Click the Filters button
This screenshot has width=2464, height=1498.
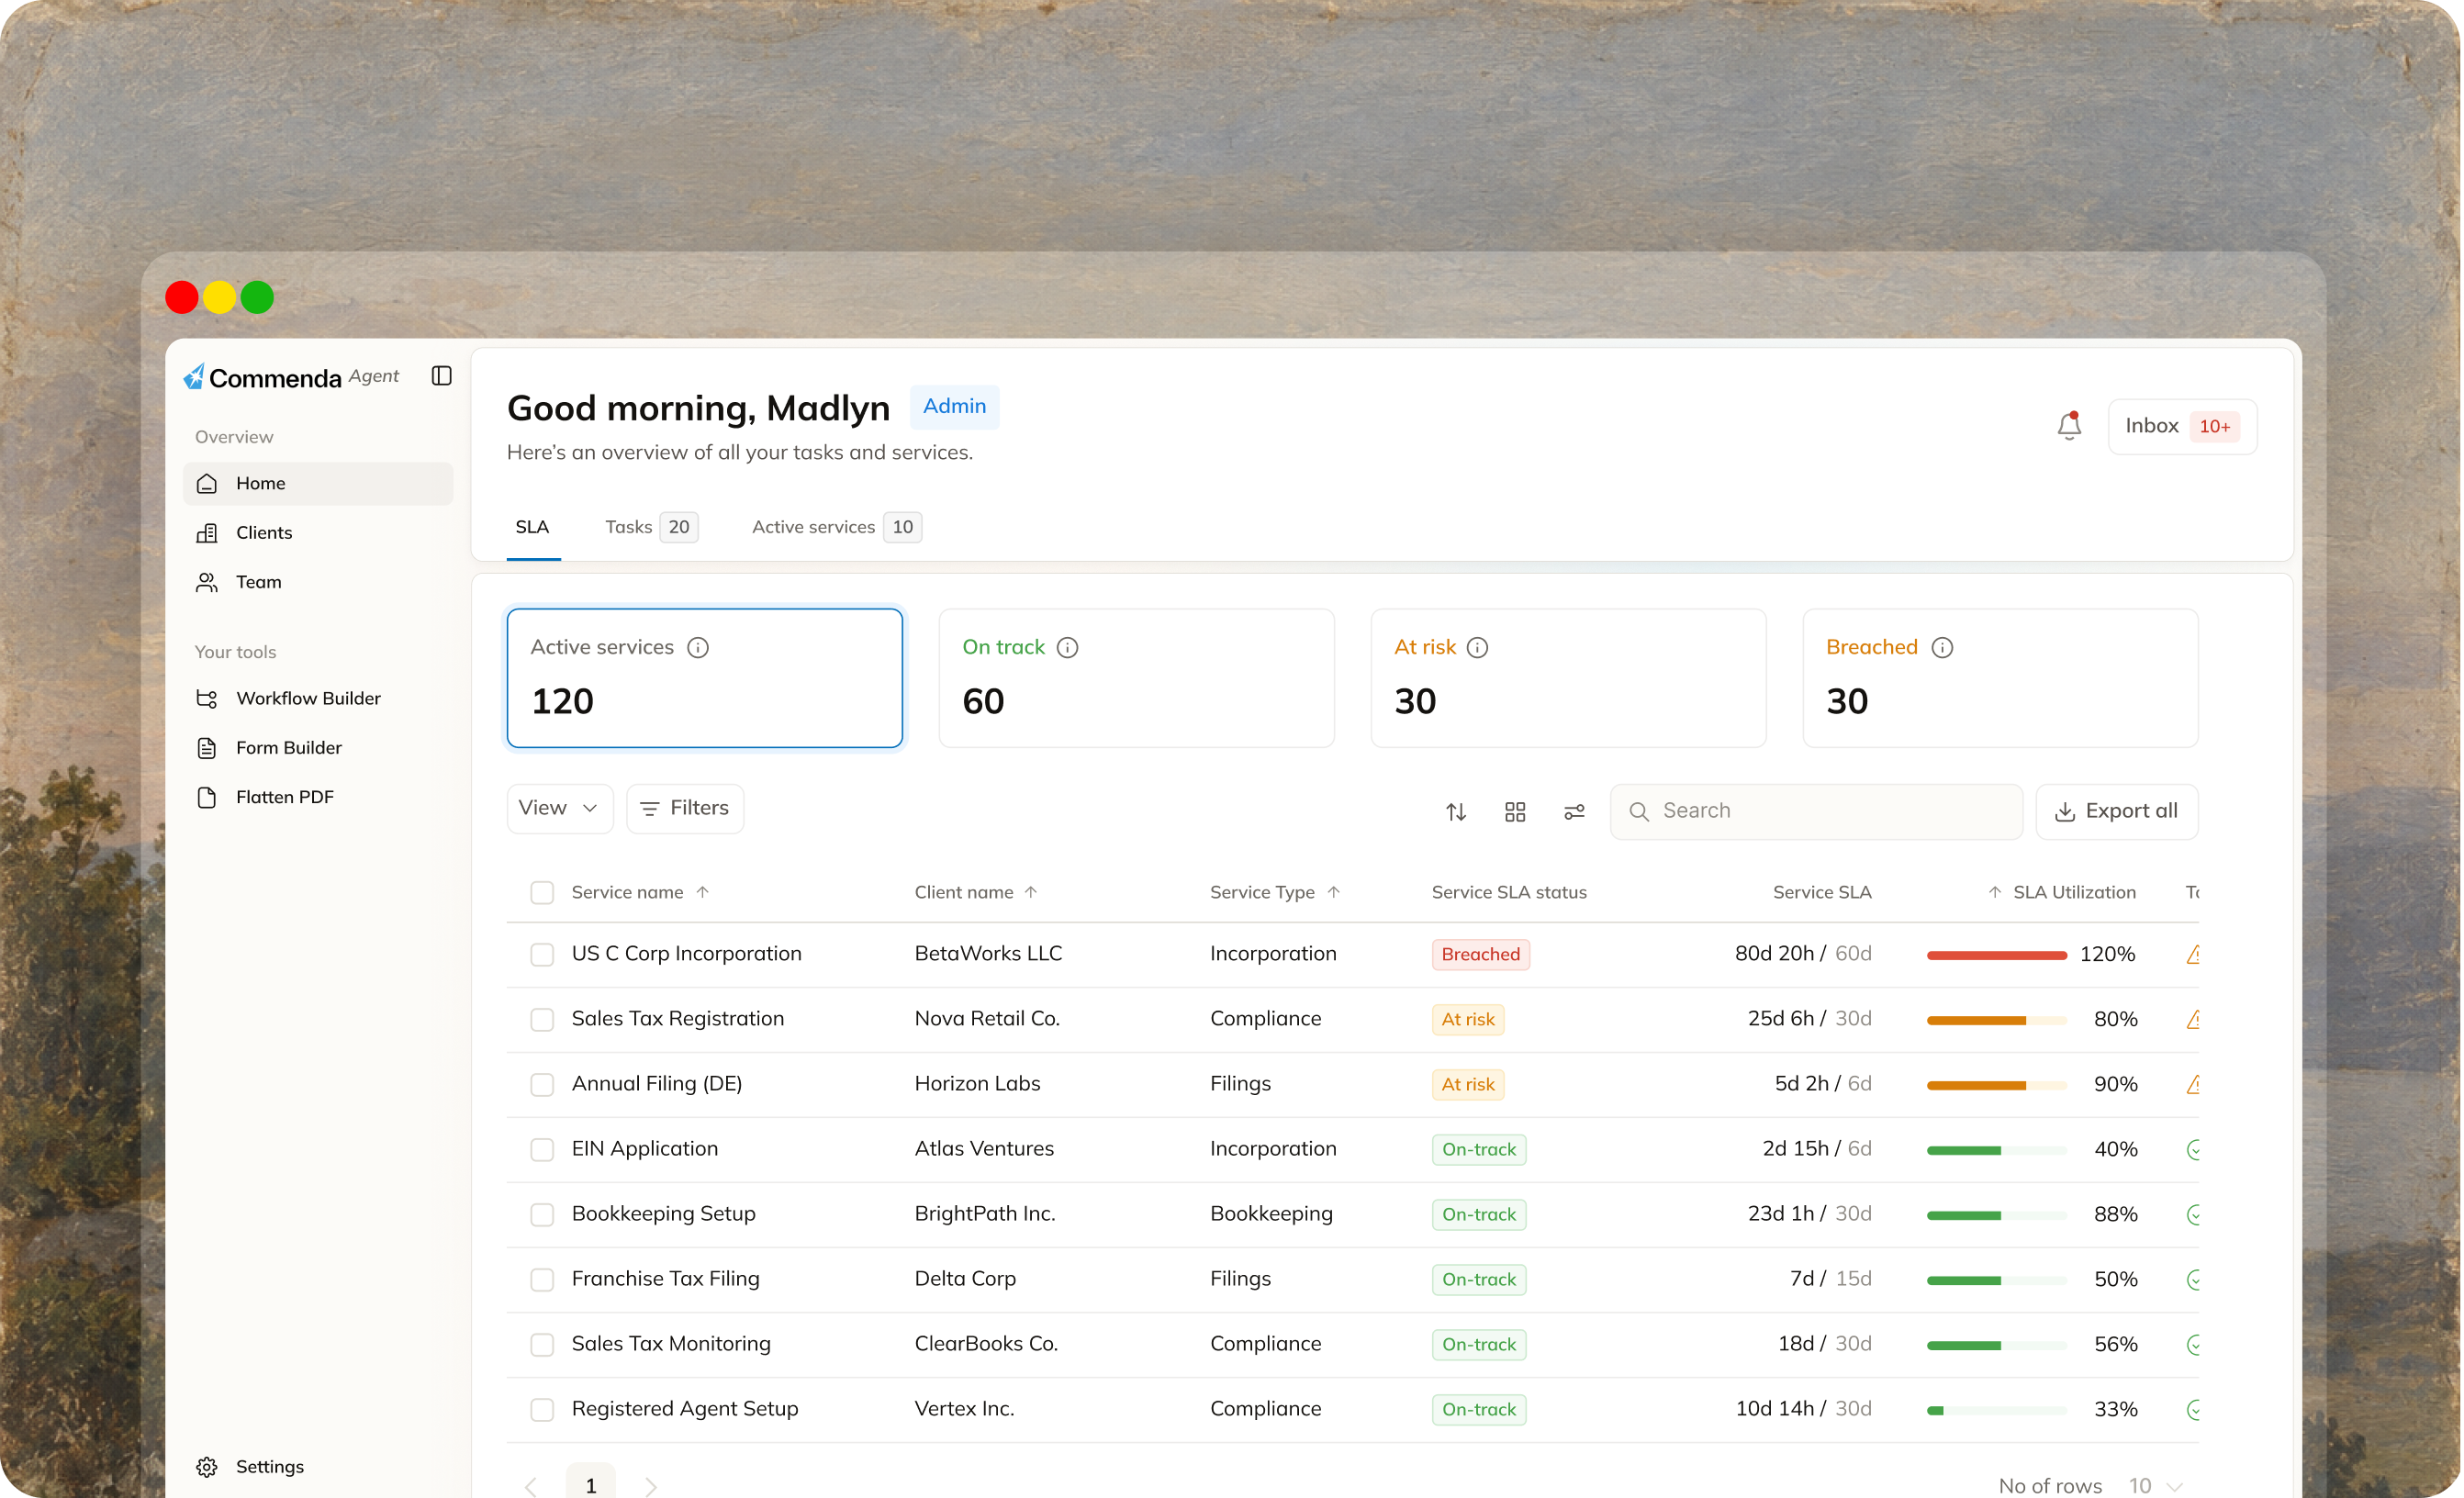pyautogui.click(x=685, y=808)
